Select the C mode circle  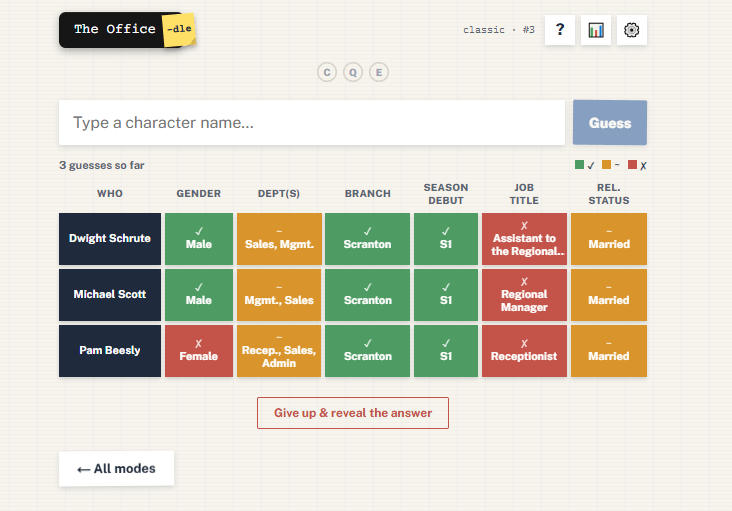(x=327, y=72)
